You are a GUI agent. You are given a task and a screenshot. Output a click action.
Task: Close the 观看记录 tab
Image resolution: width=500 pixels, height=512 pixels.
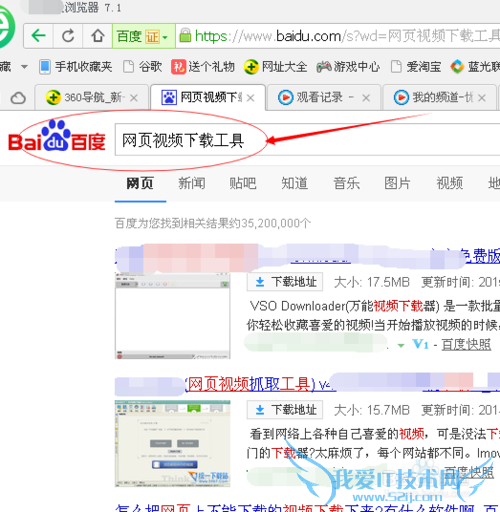[x=366, y=98]
